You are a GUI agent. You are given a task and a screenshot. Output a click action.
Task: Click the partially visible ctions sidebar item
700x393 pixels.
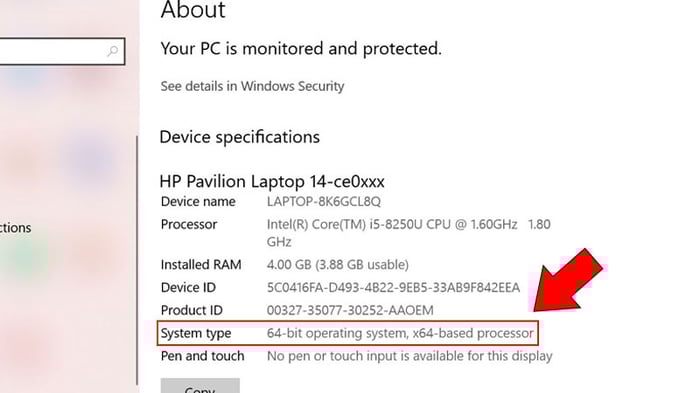[x=16, y=228]
